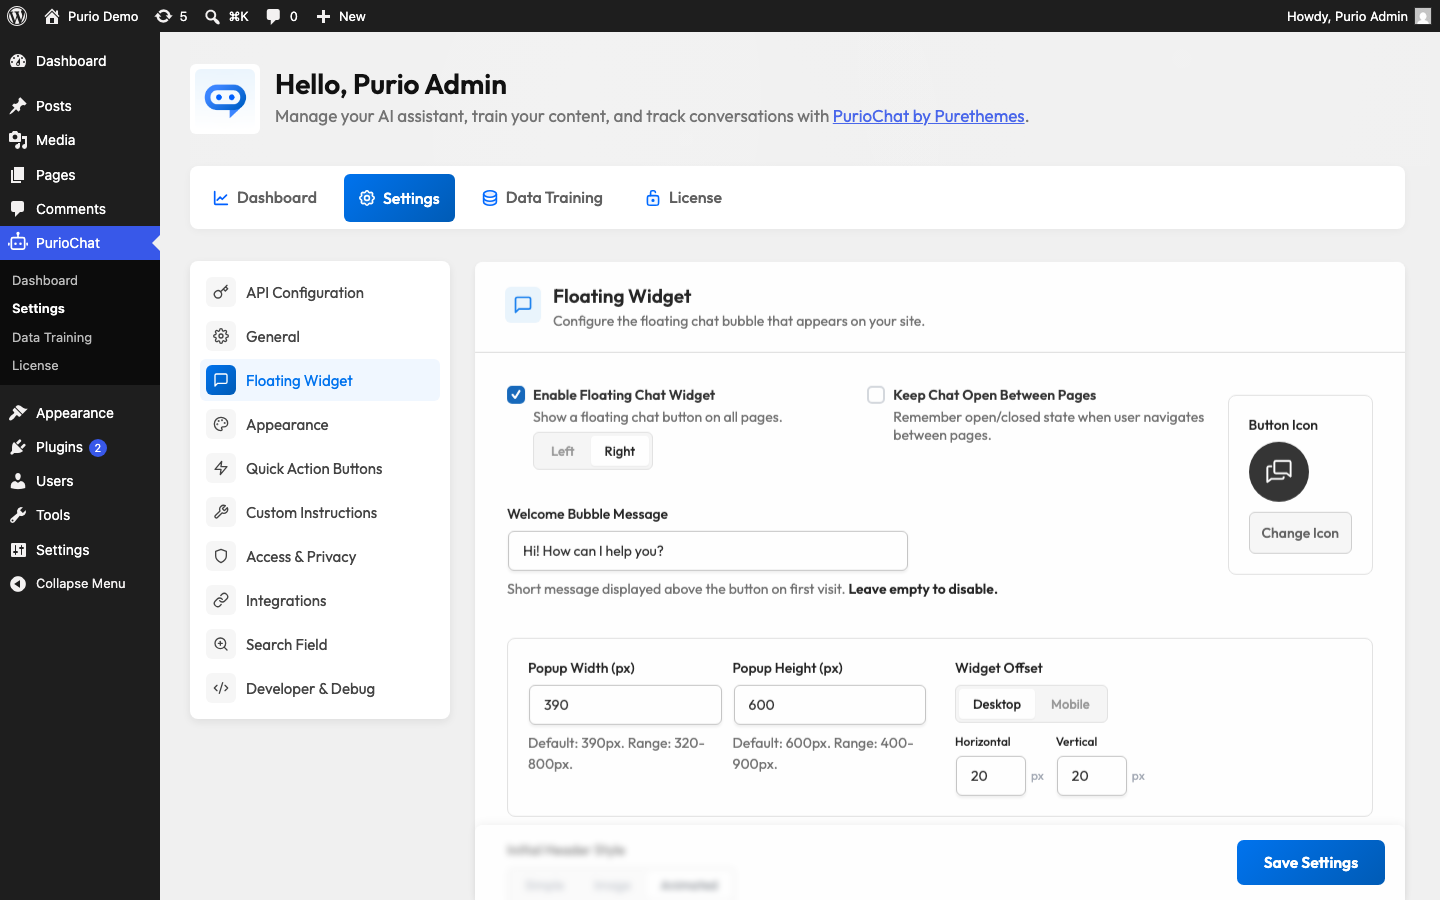Select Right widget position
The width and height of the screenshot is (1440, 900).
point(620,451)
